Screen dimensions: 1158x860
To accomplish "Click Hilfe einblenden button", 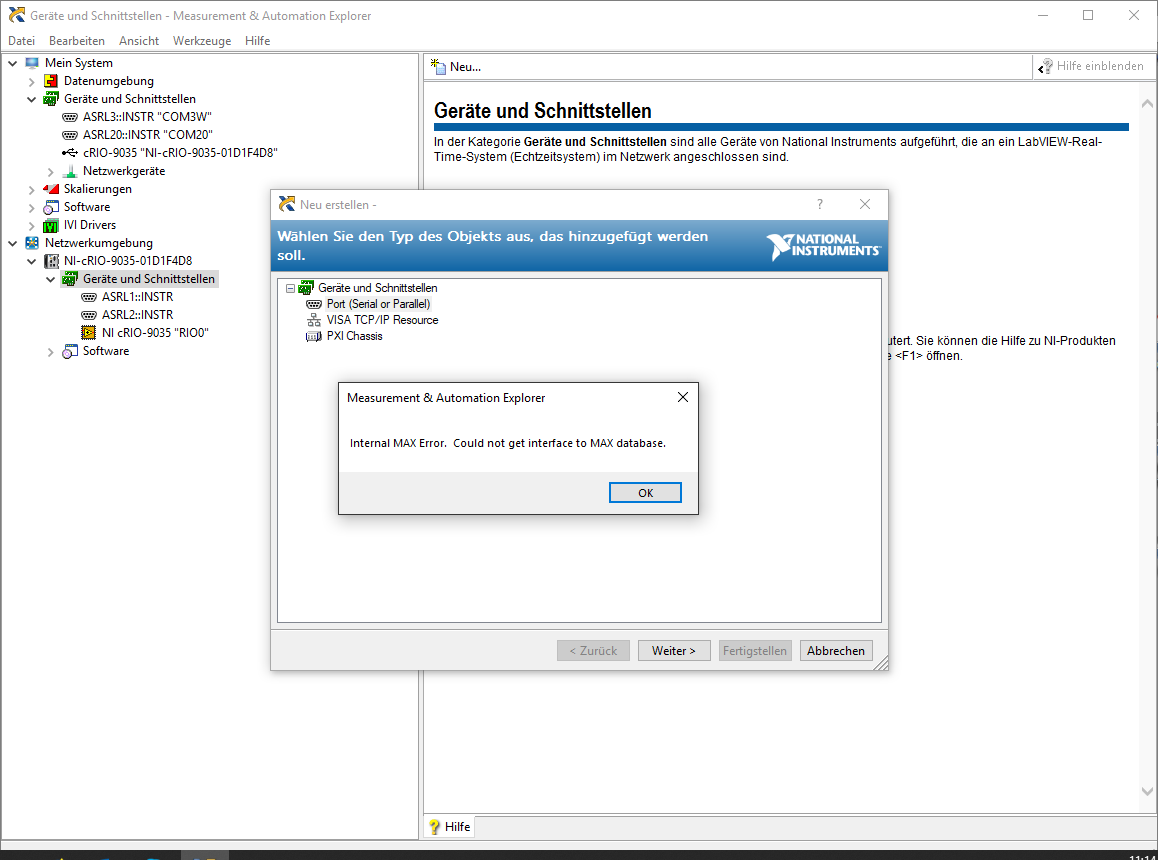I will click(x=1091, y=66).
